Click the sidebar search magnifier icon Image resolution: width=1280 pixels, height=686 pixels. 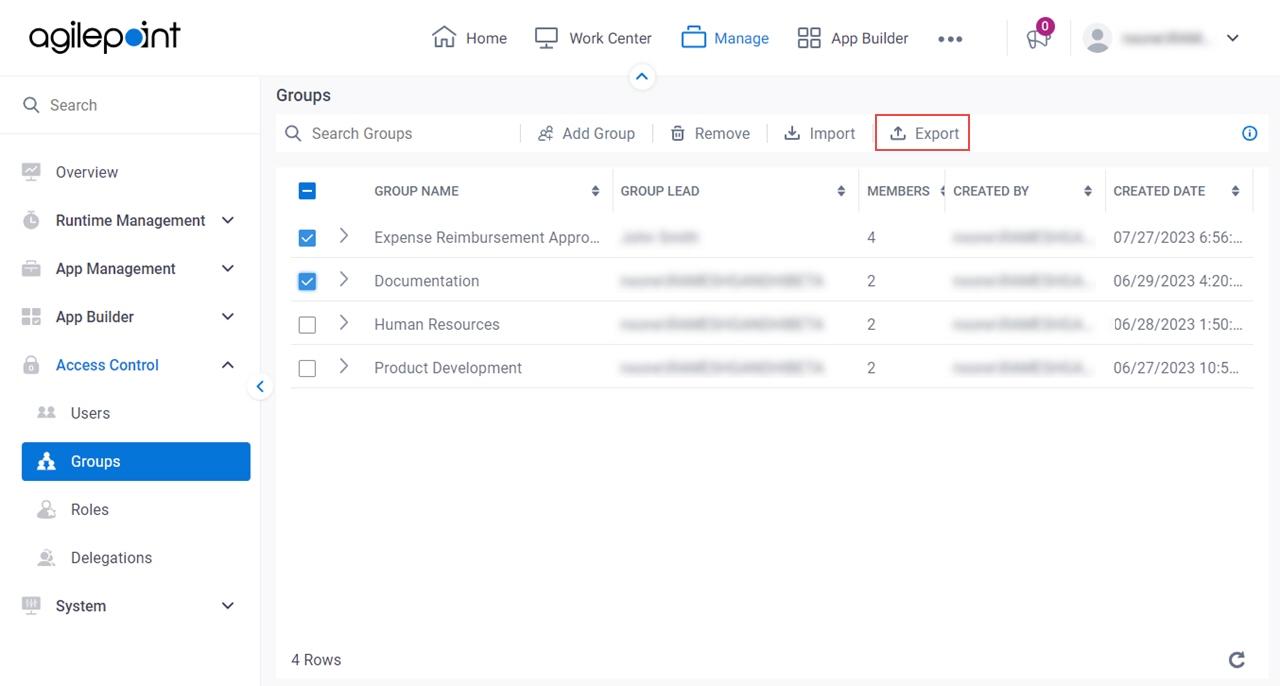coord(31,105)
